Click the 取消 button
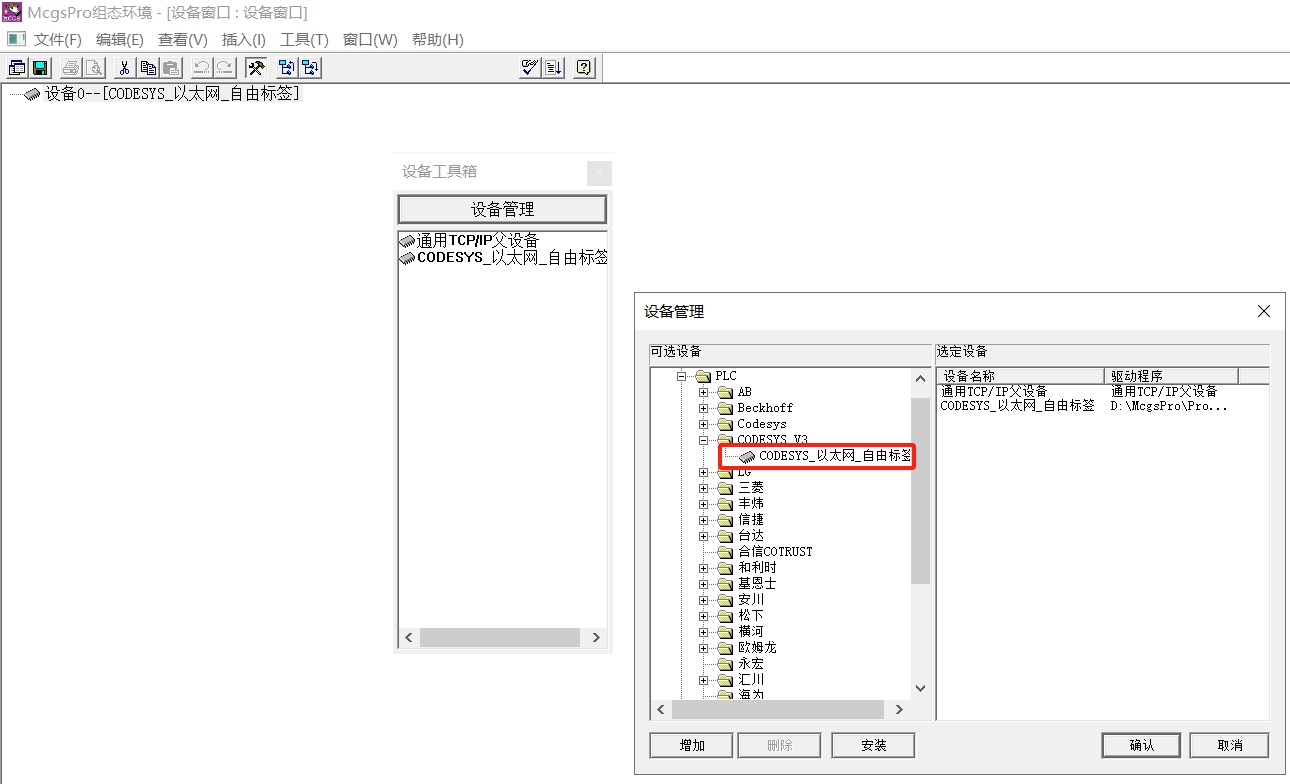Image resolution: width=1290 pixels, height=784 pixels. pos(1230,745)
